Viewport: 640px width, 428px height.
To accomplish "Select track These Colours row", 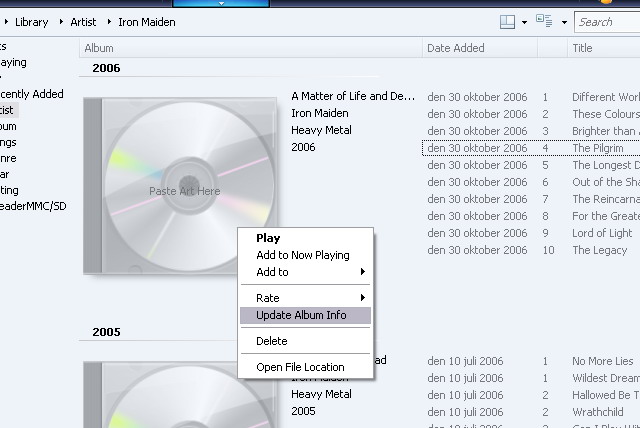I will coord(531,114).
